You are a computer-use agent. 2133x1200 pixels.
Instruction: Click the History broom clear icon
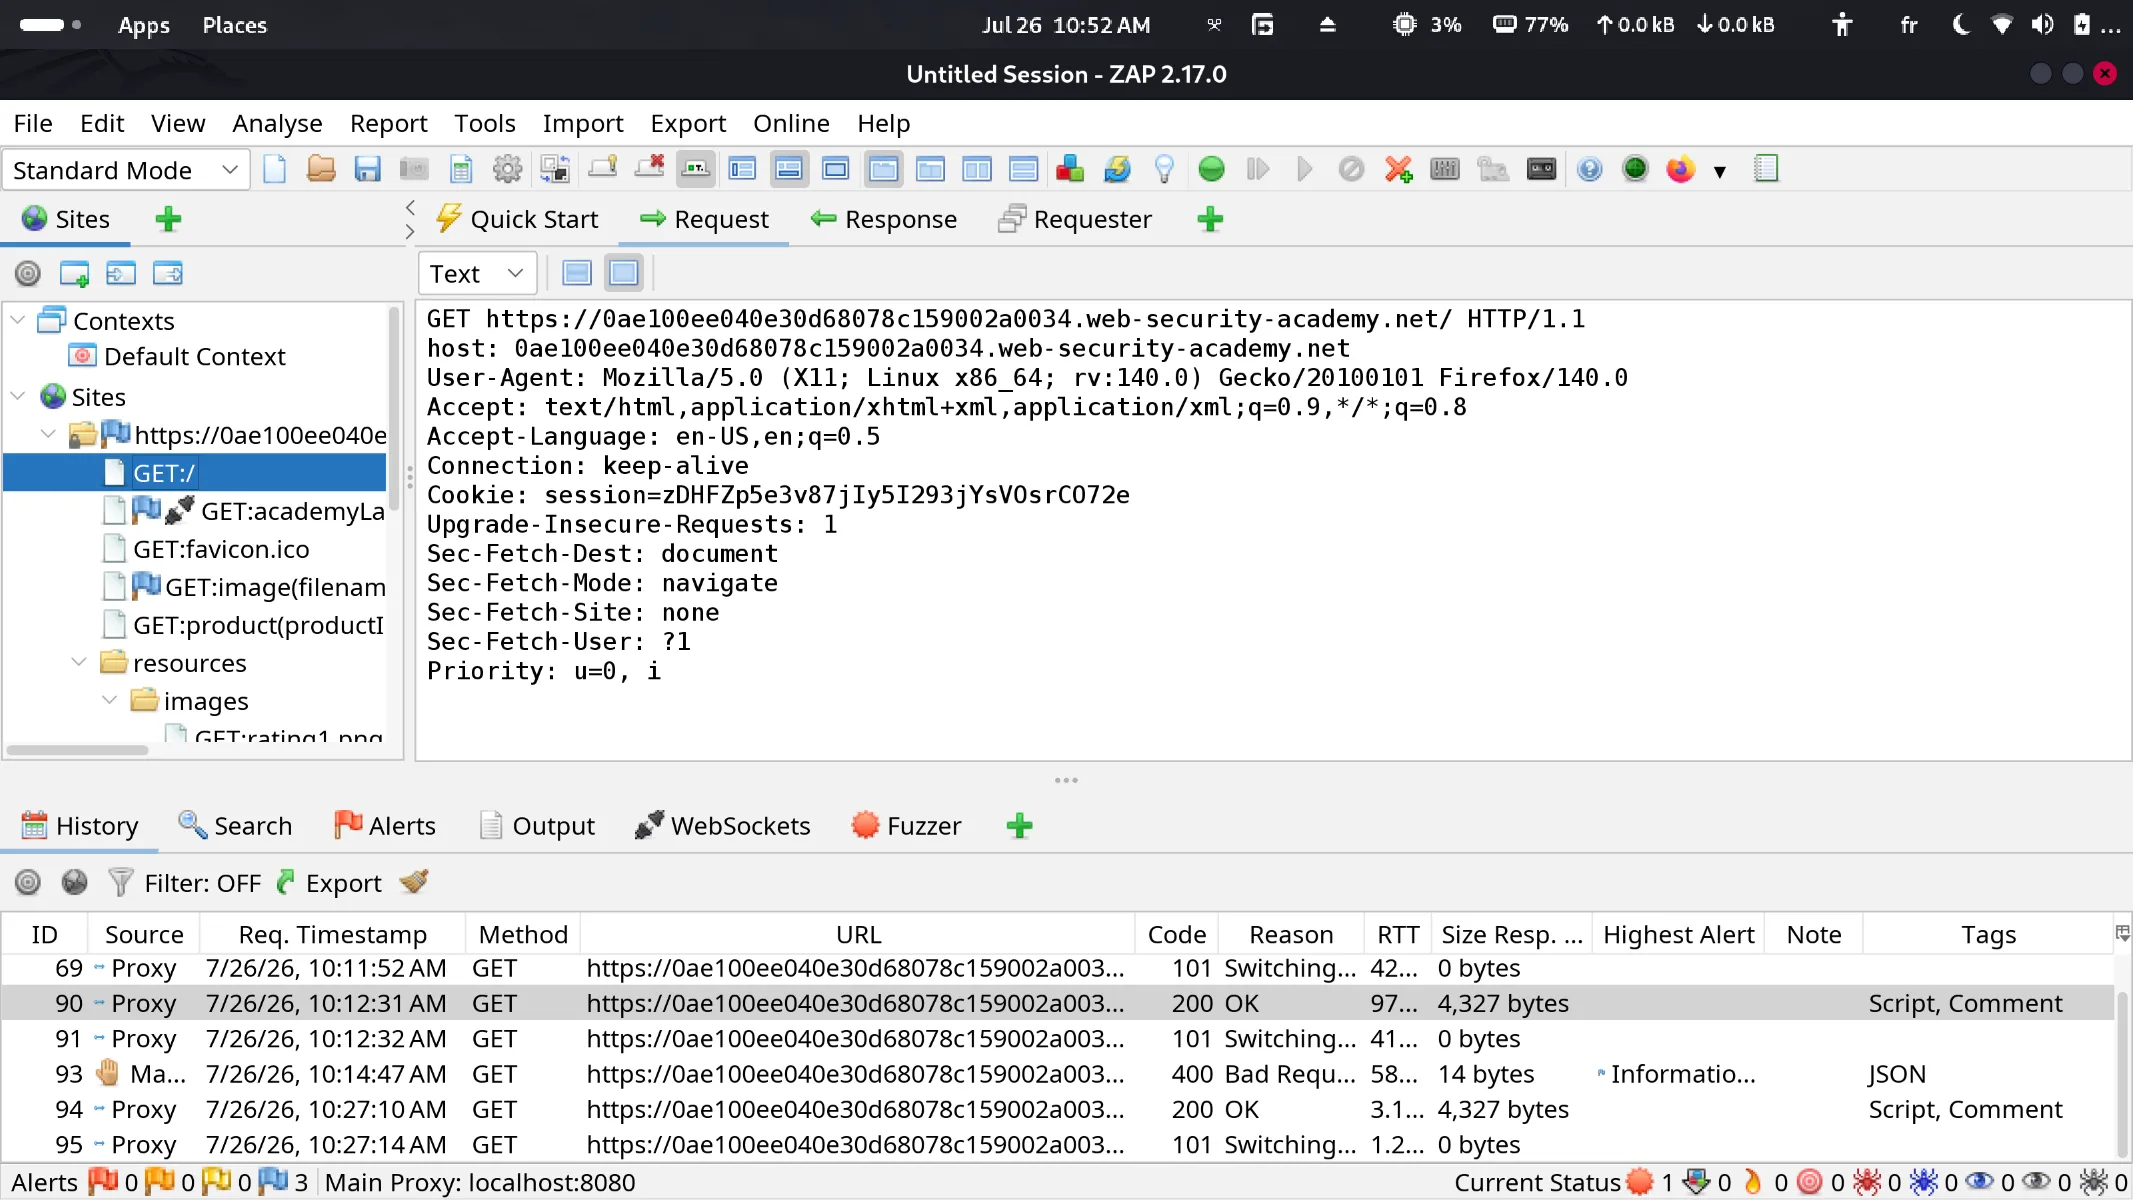pyautogui.click(x=414, y=882)
